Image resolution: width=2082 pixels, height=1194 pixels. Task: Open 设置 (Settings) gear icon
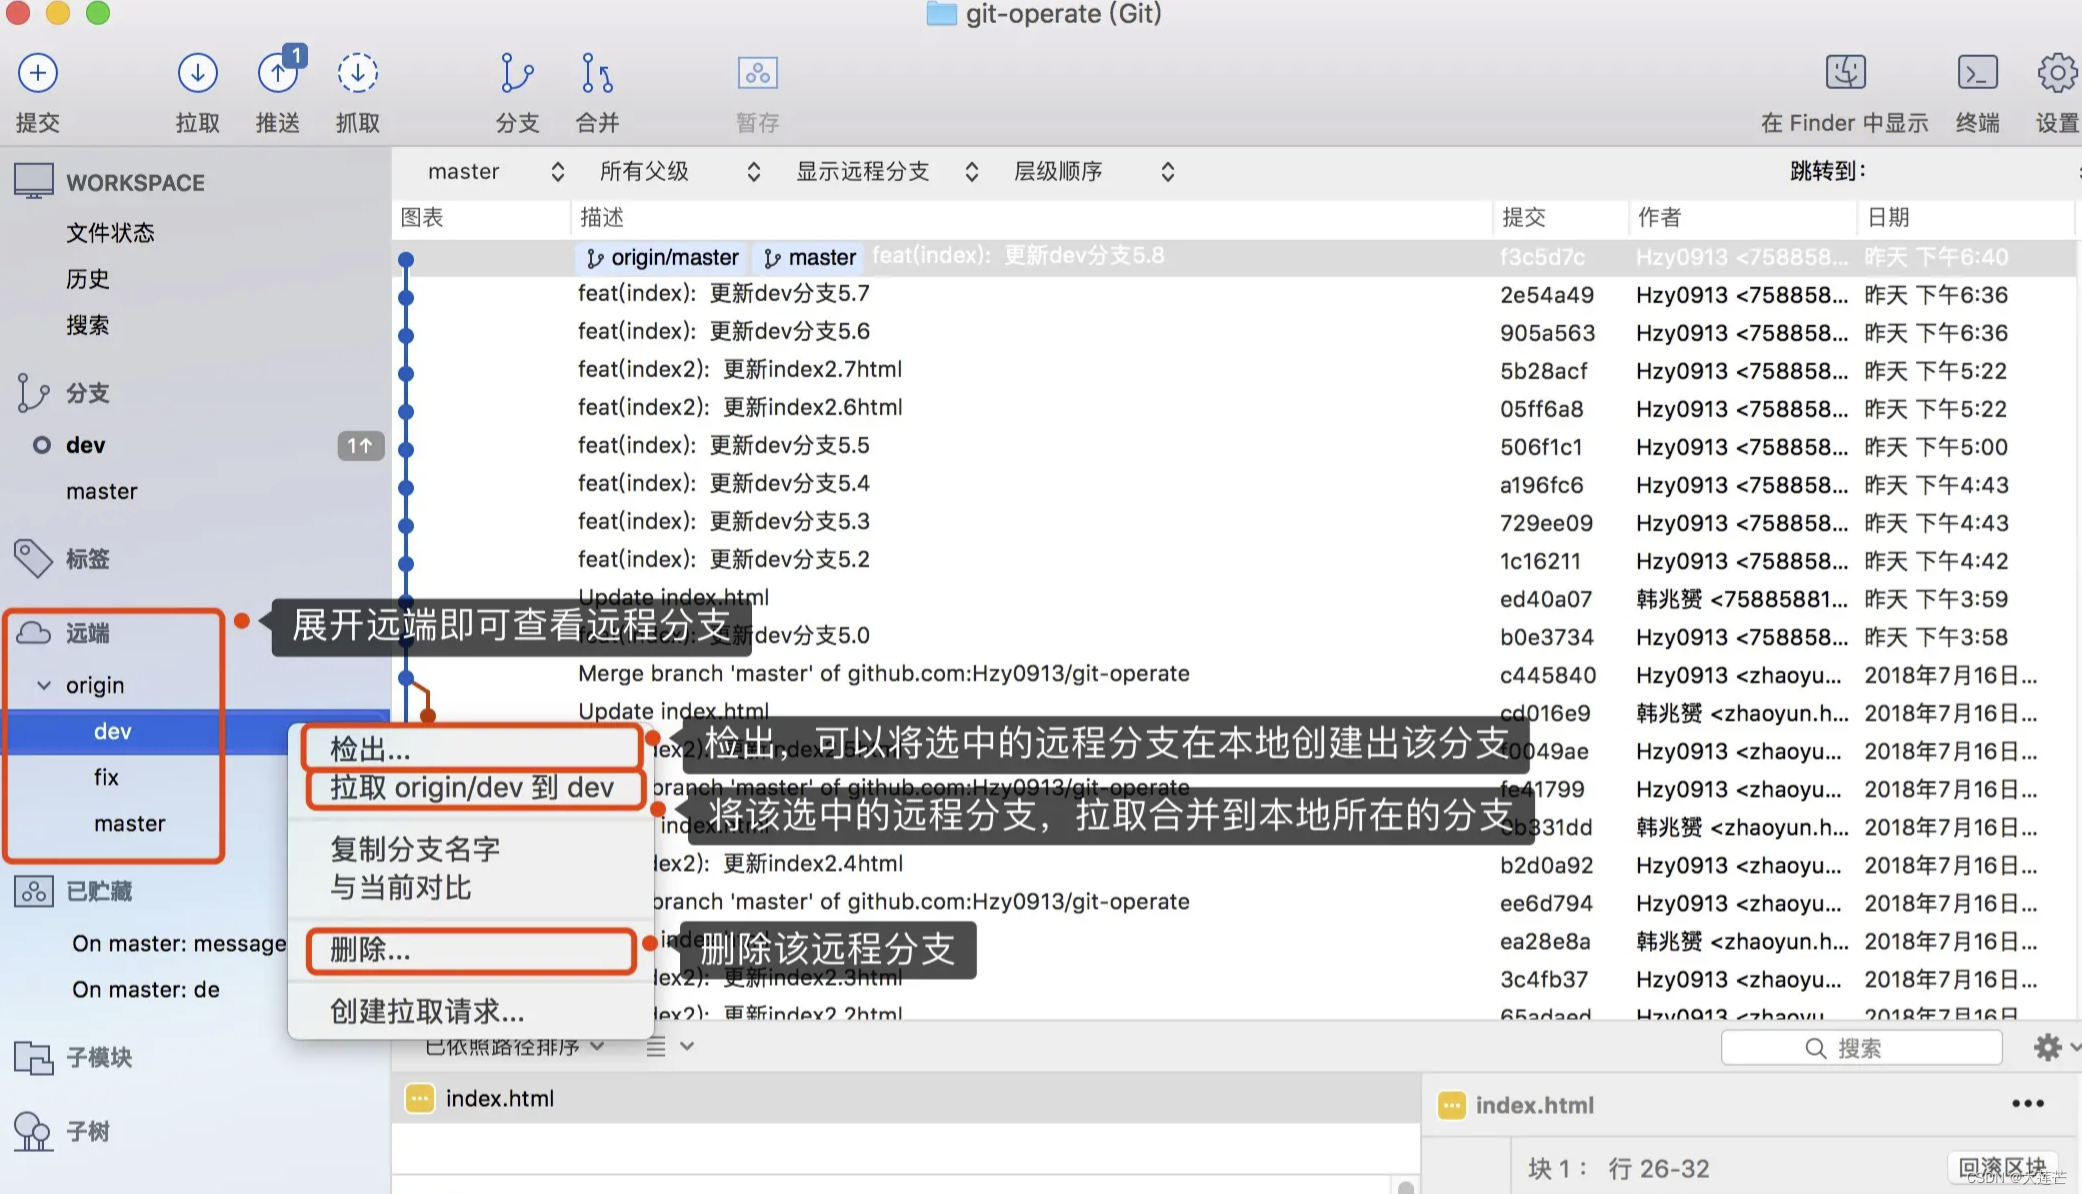(2056, 73)
